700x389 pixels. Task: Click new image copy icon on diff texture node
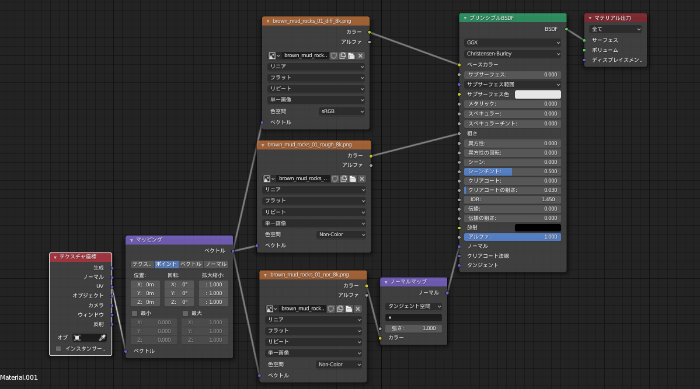tap(342, 56)
